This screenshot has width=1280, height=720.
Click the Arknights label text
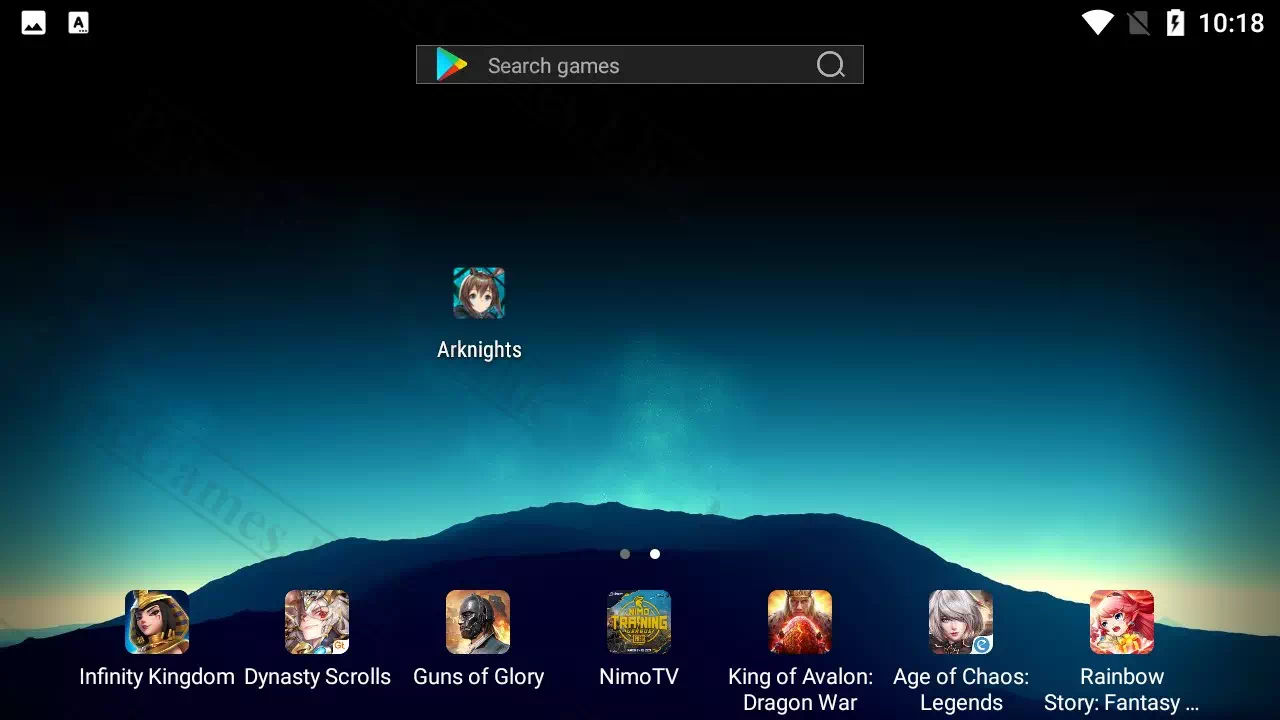[x=479, y=350]
